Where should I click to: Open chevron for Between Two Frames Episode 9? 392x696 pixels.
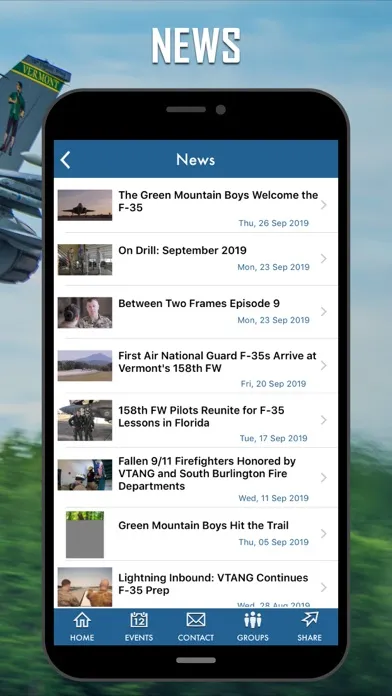tap(324, 312)
